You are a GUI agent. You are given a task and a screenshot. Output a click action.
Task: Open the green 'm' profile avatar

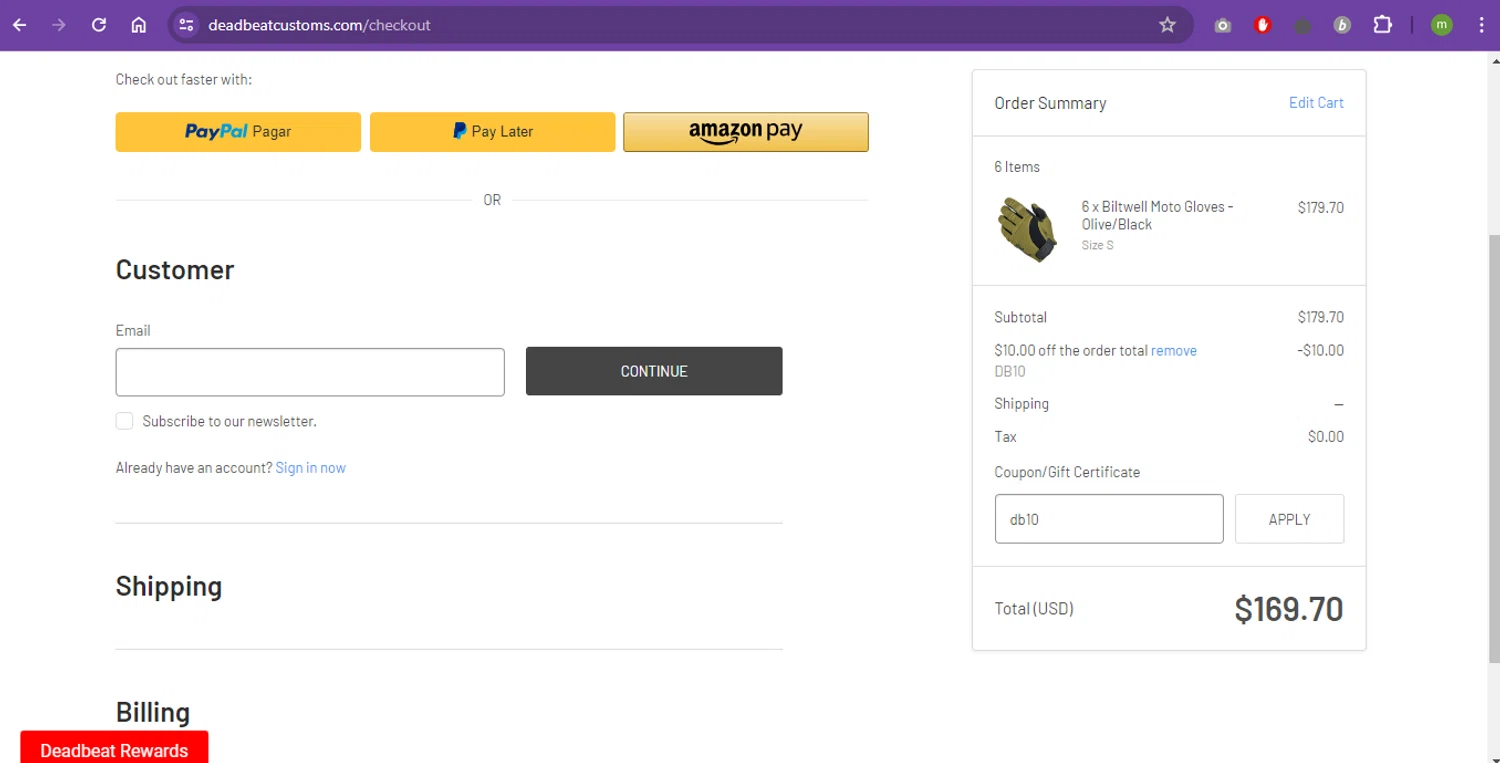[1441, 25]
